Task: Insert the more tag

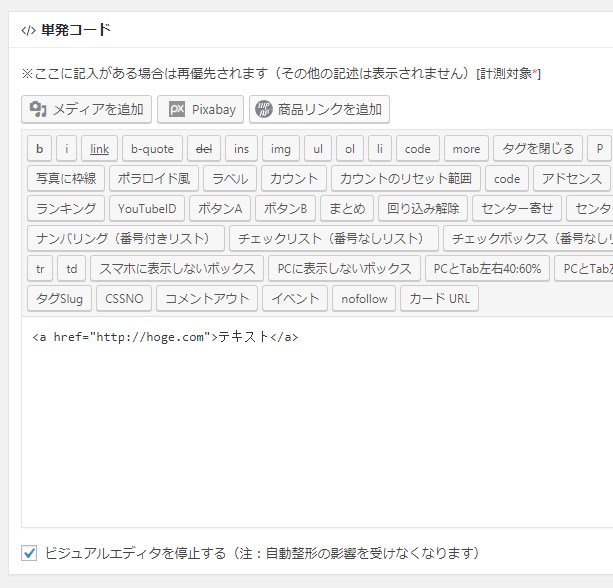Action: (466, 149)
